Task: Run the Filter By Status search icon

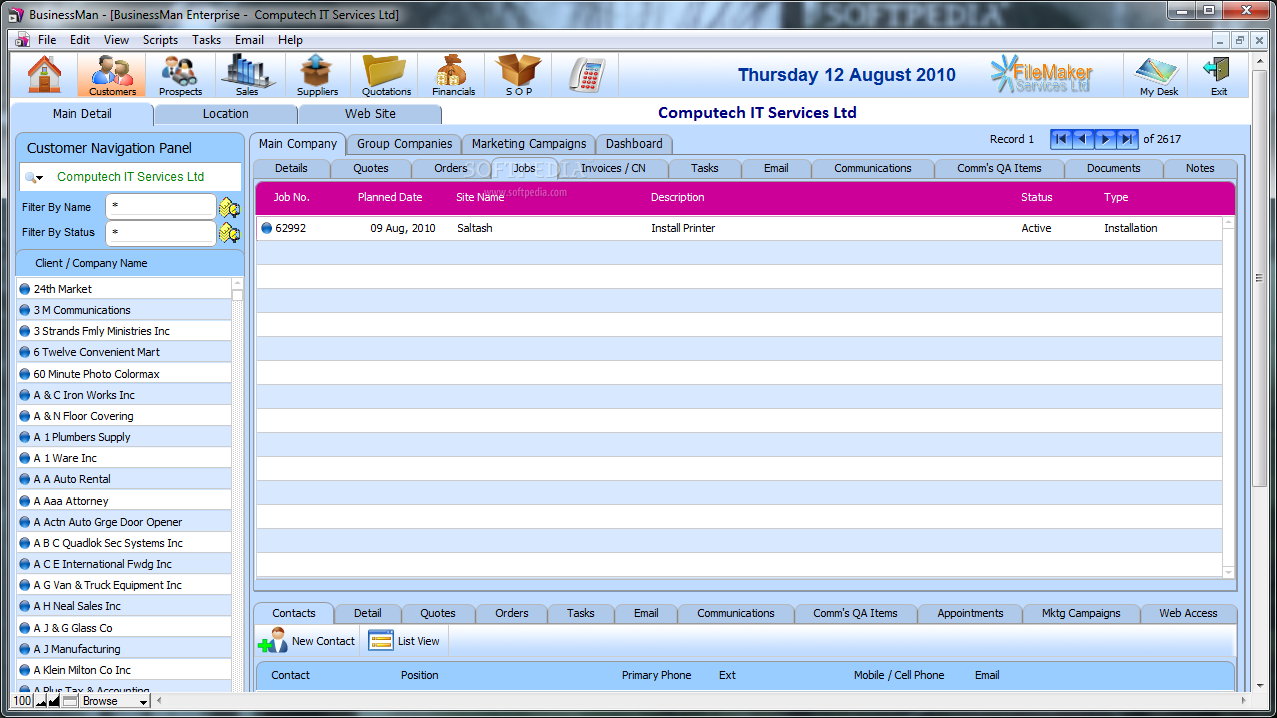Action: click(230, 233)
